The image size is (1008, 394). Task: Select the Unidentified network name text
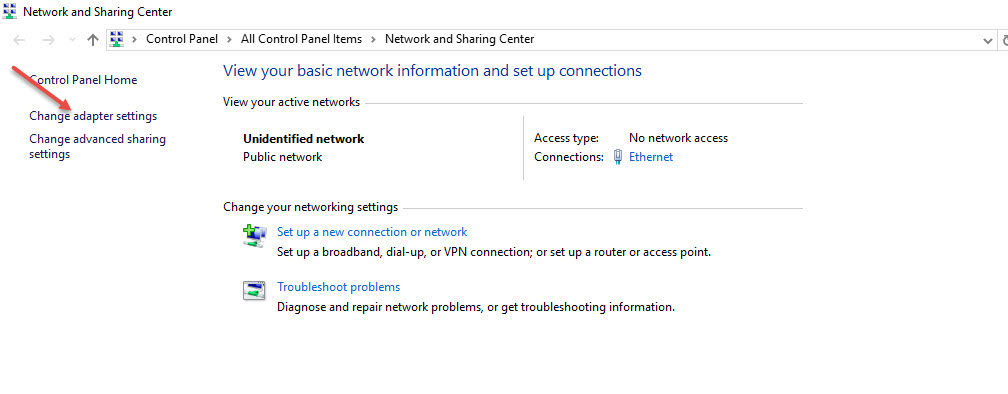(303, 139)
